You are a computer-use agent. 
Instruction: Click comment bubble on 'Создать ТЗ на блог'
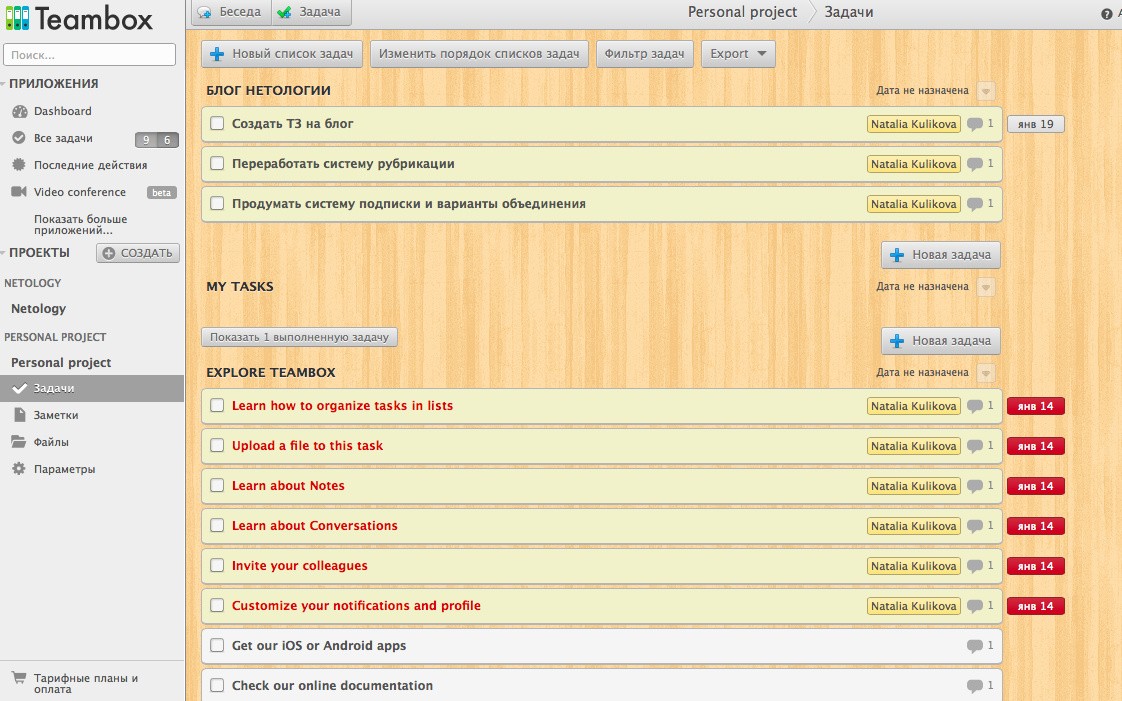tap(975, 124)
